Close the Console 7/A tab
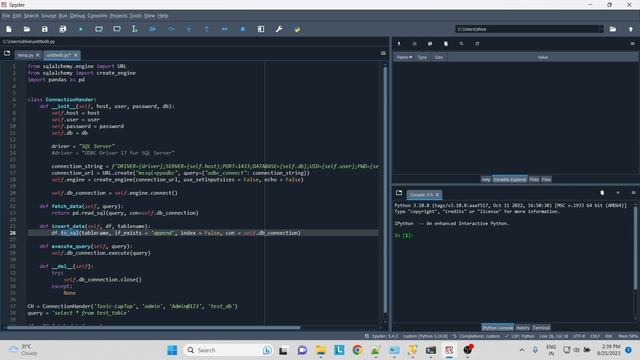 click(x=437, y=195)
